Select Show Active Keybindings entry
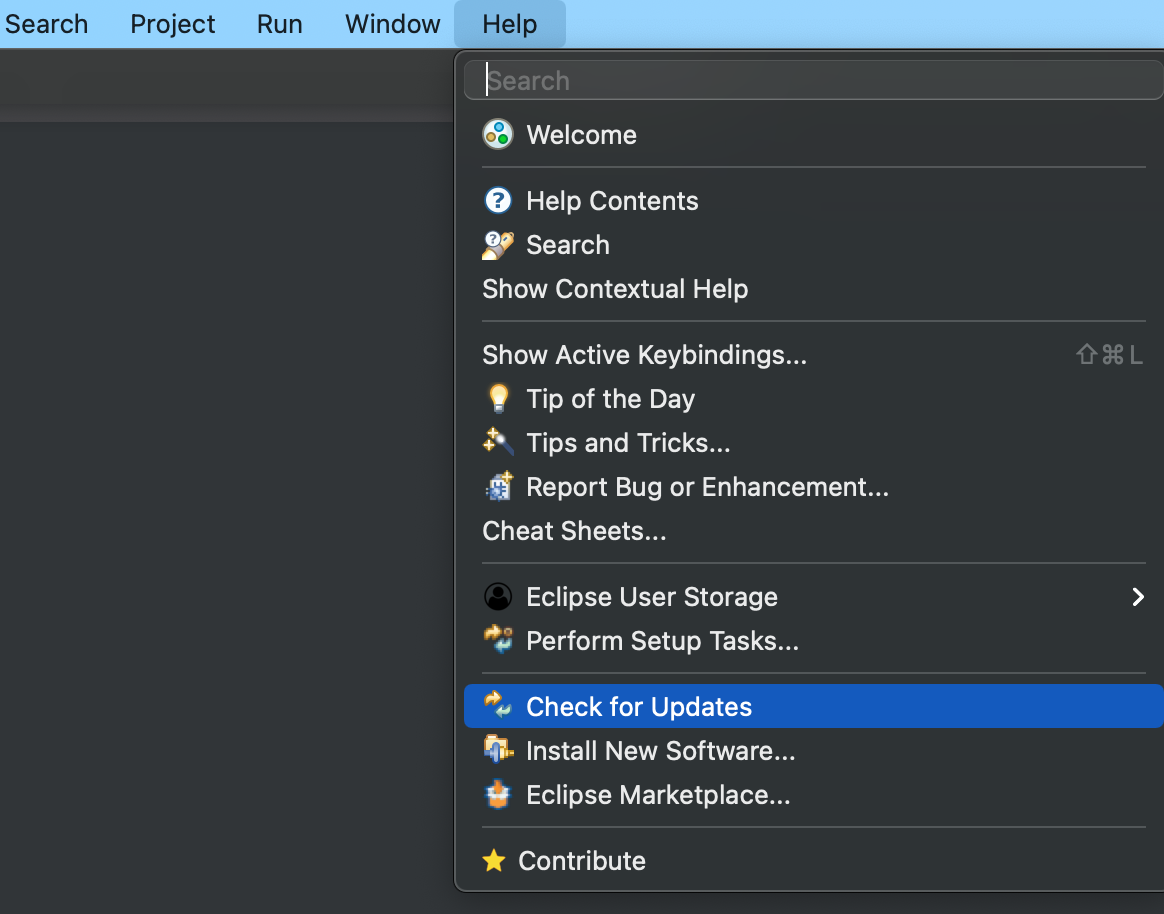The width and height of the screenshot is (1164, 914). (x=644, y=354)
